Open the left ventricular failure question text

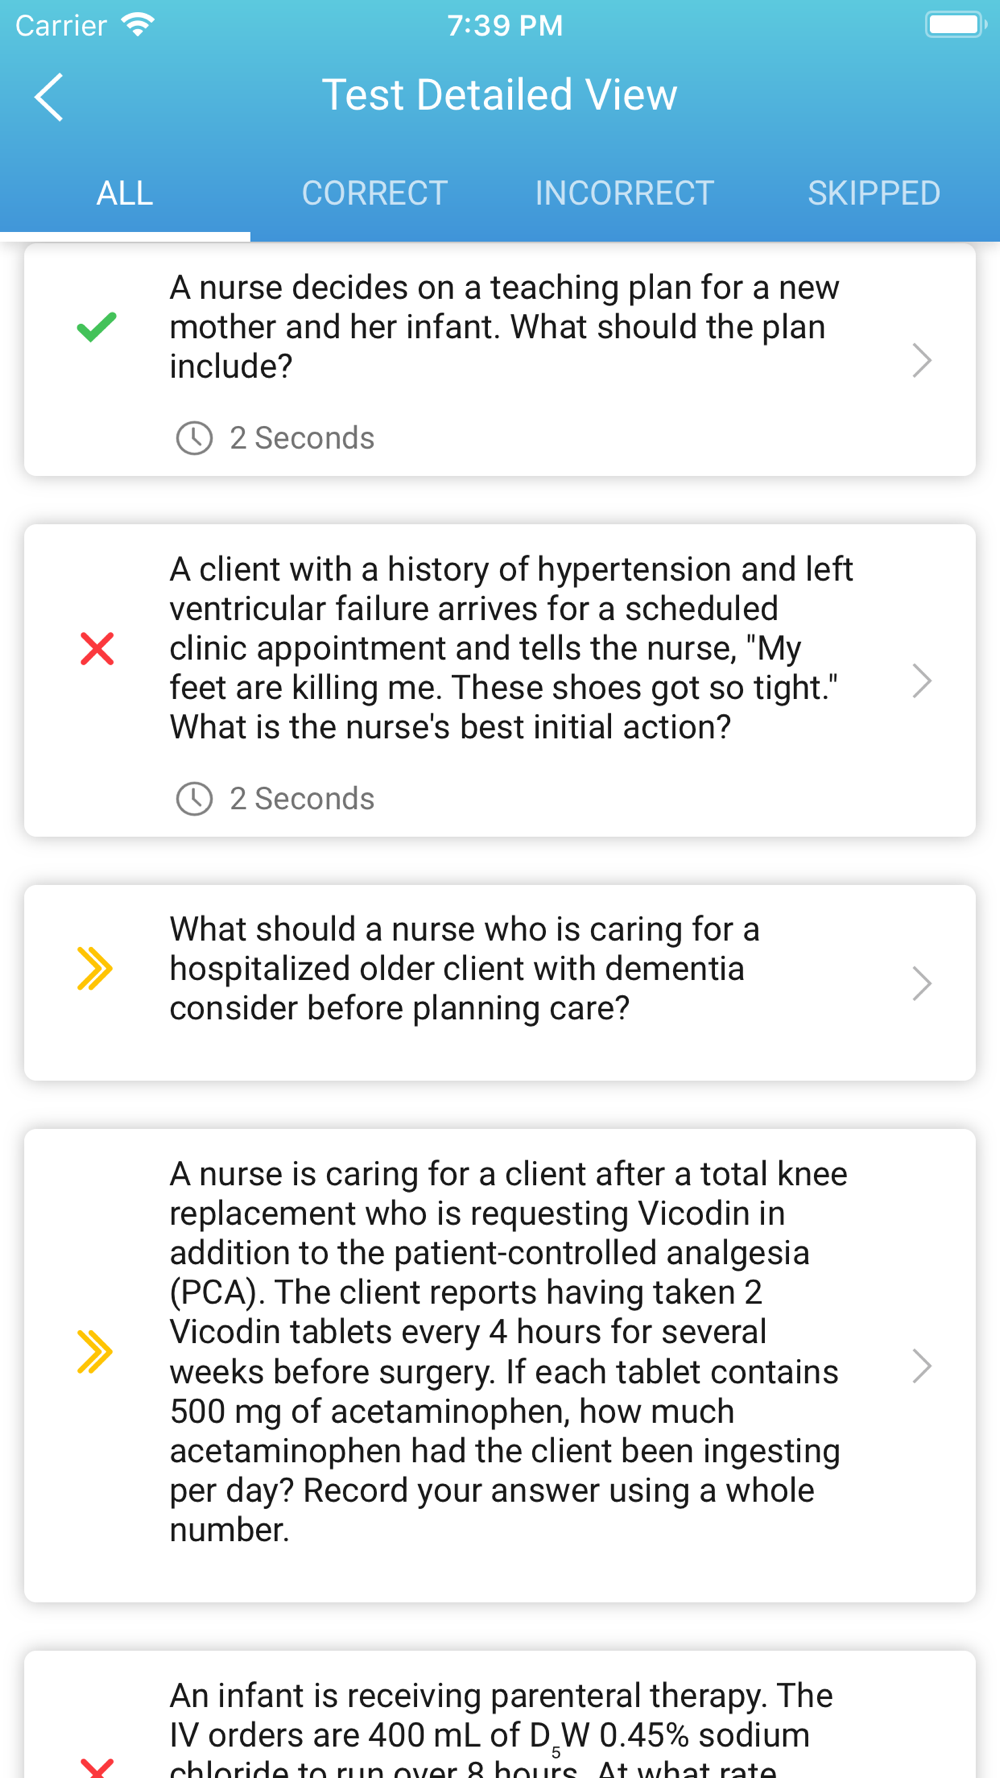[511, 648]
